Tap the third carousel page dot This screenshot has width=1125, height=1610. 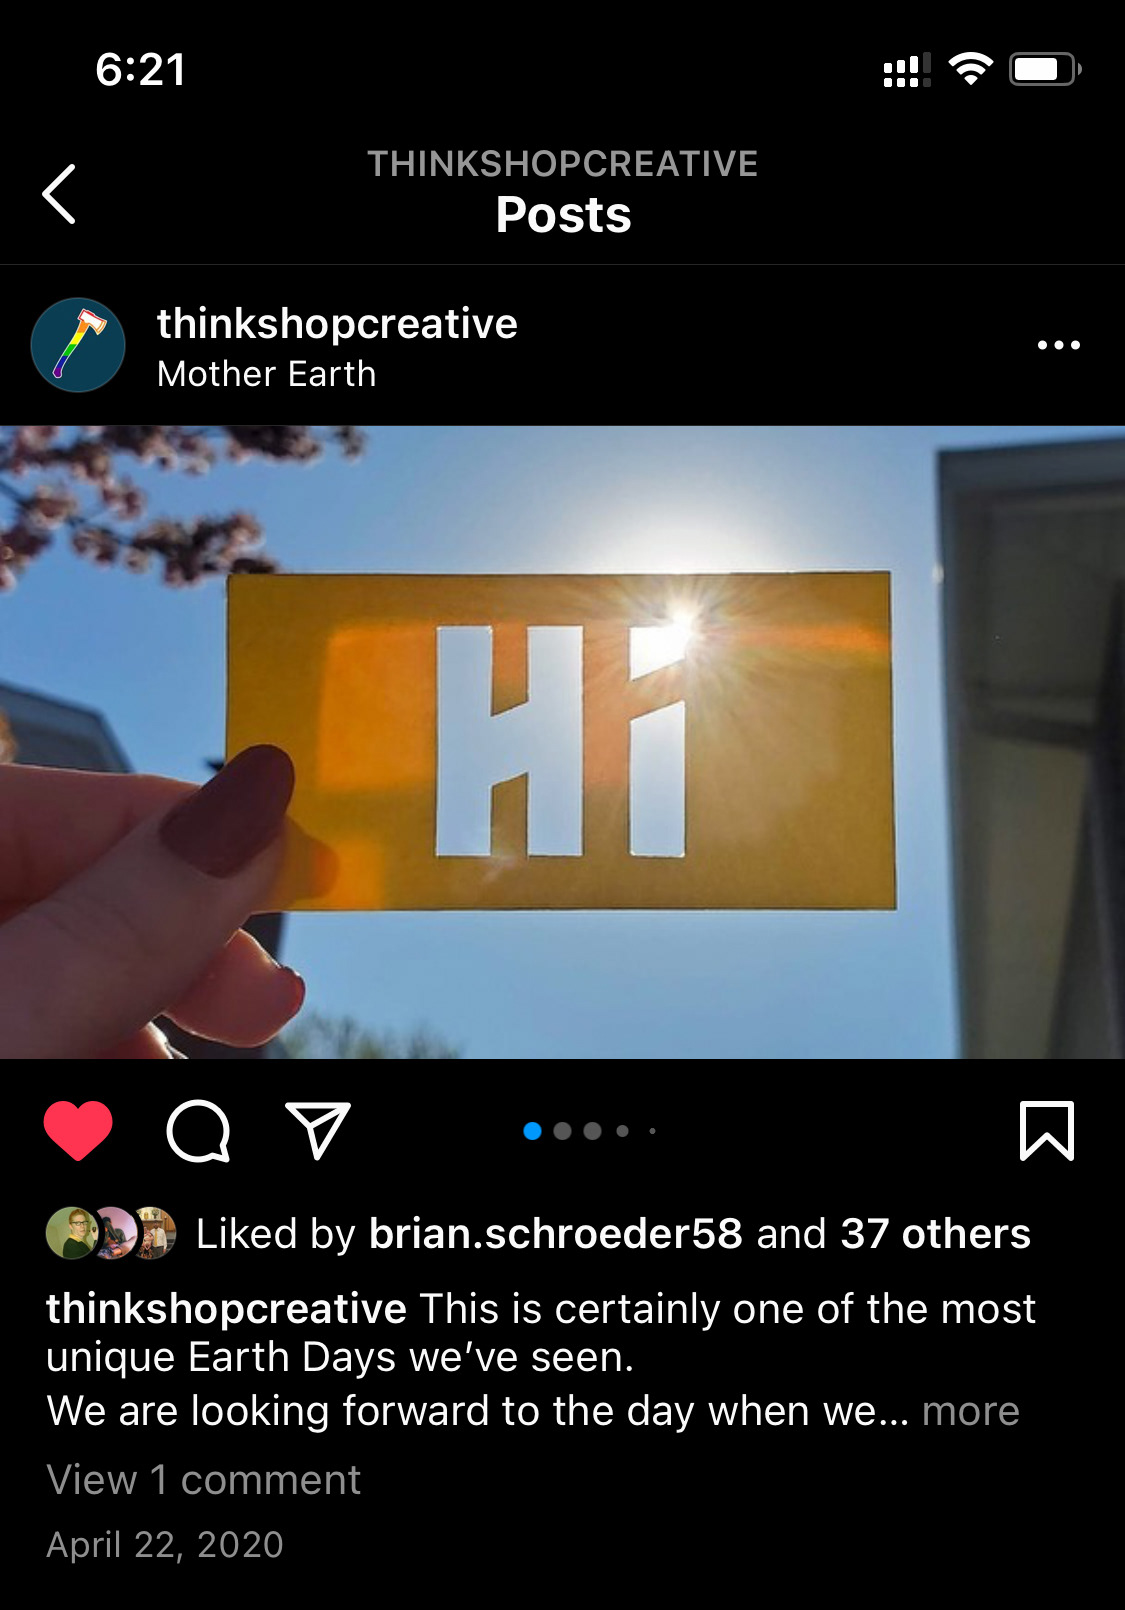[x=593, y=1131]
